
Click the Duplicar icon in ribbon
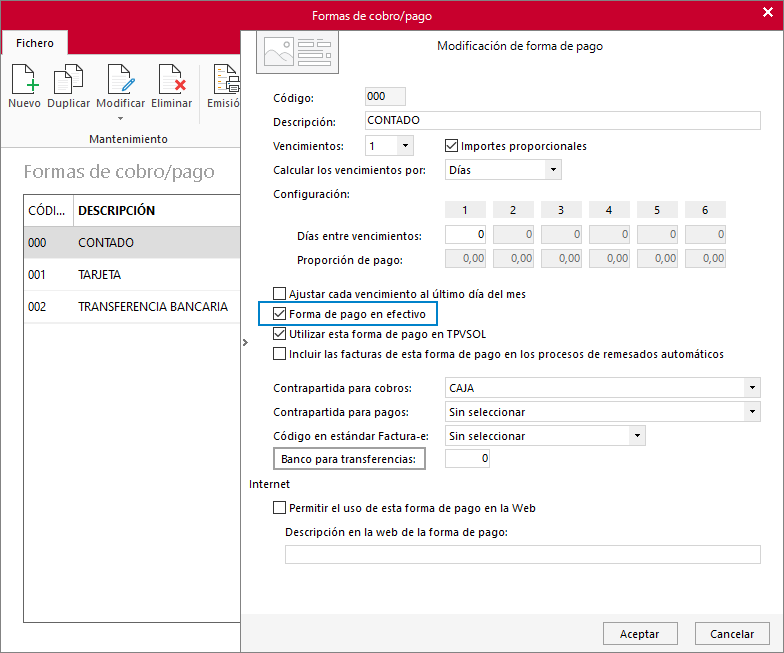tap(68, 79)
